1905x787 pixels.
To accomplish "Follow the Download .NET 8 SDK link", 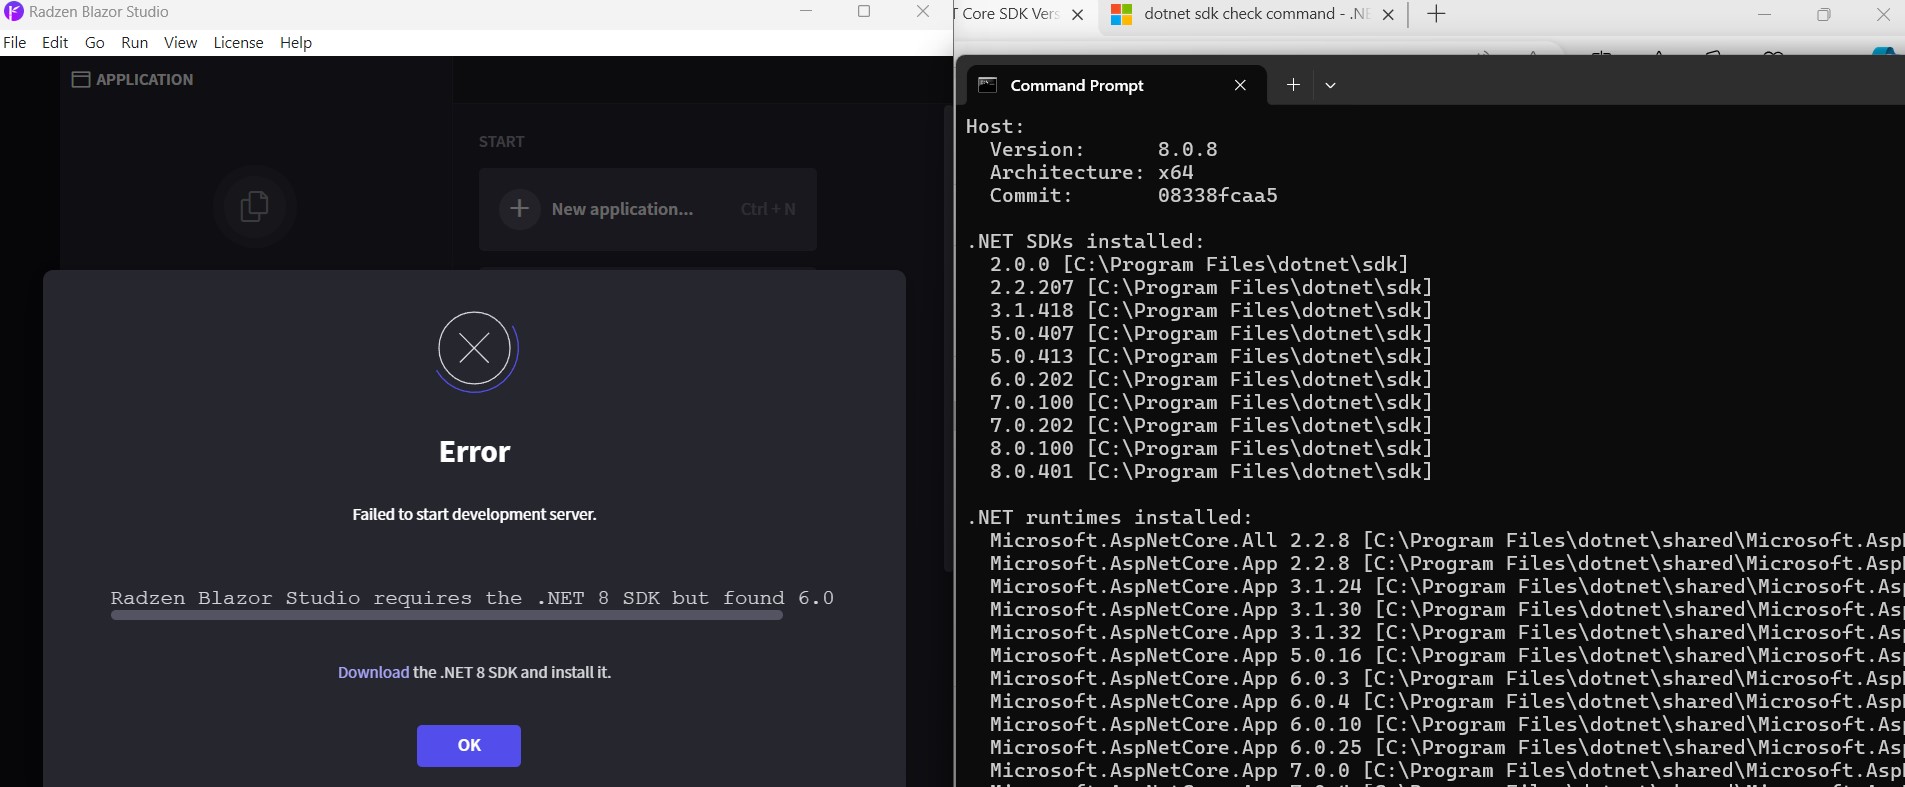I will [x=373, y=672].
